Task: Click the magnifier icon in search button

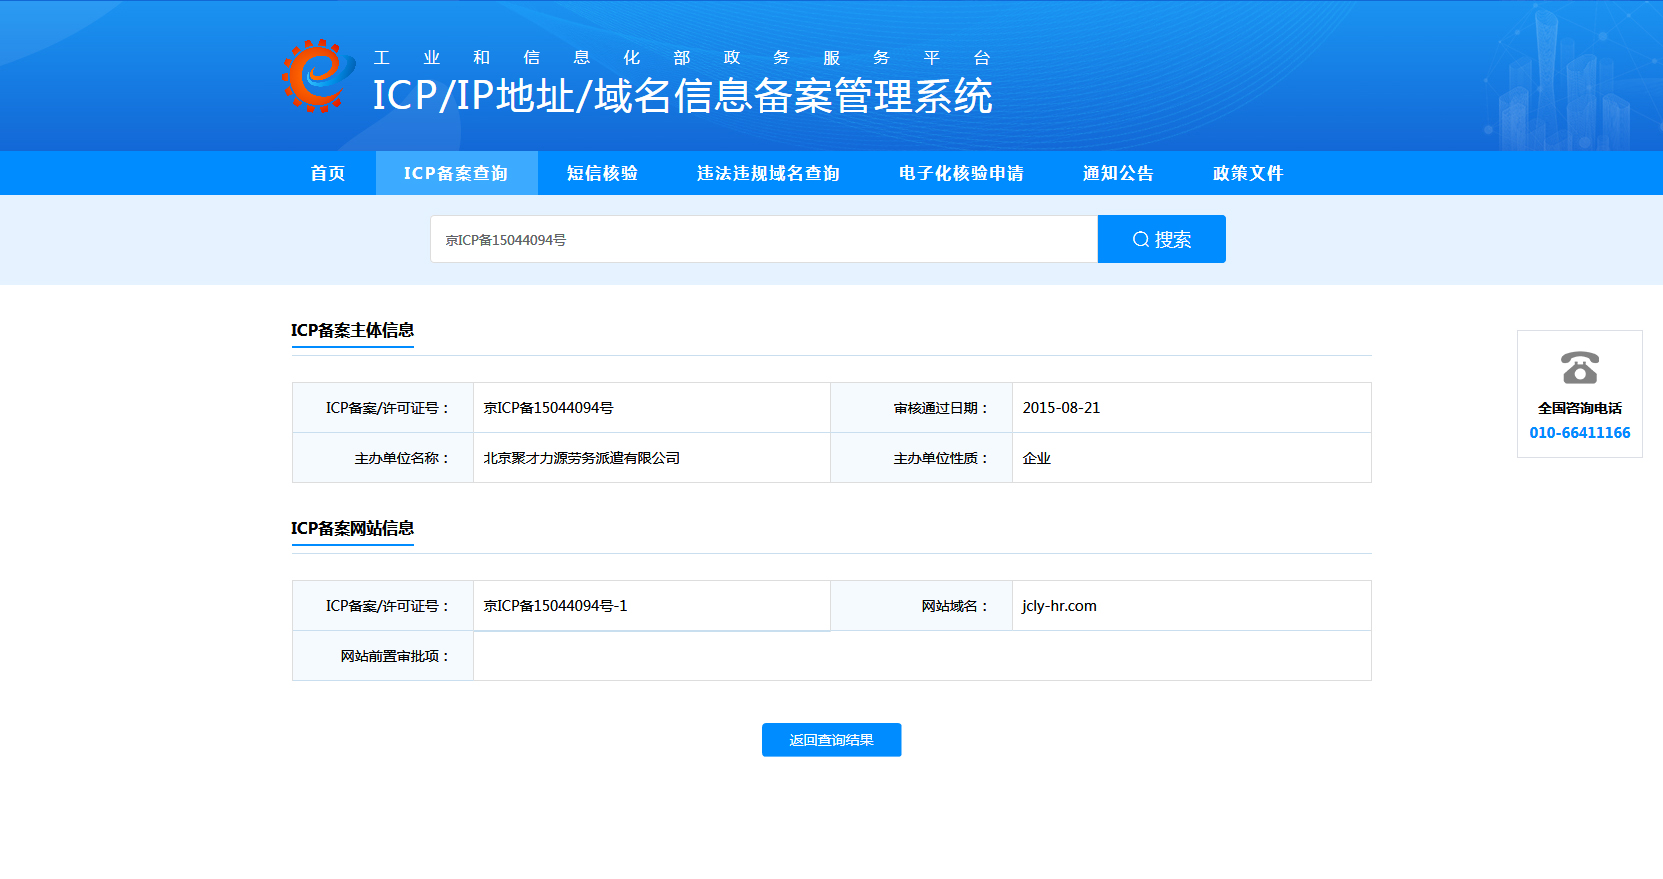Action: [x=1140, y=240]
